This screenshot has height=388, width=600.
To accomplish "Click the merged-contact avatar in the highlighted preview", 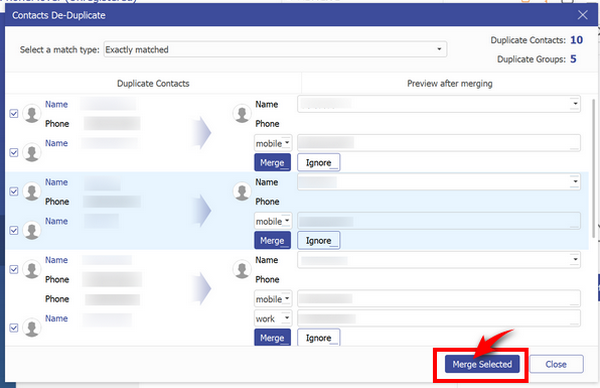I will (x=242, y=191).
